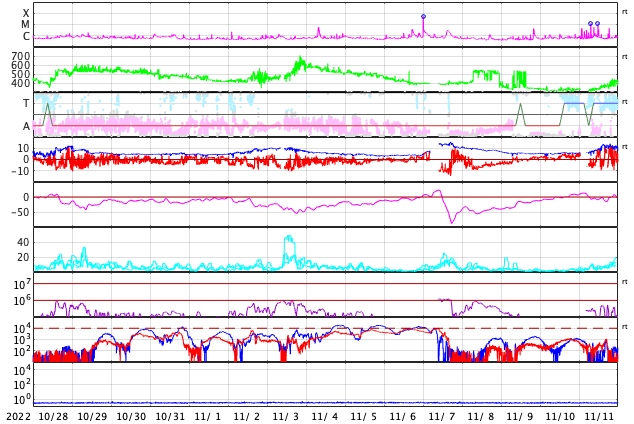
Task: Select the M flare class axis label
Action: [25, 25]
